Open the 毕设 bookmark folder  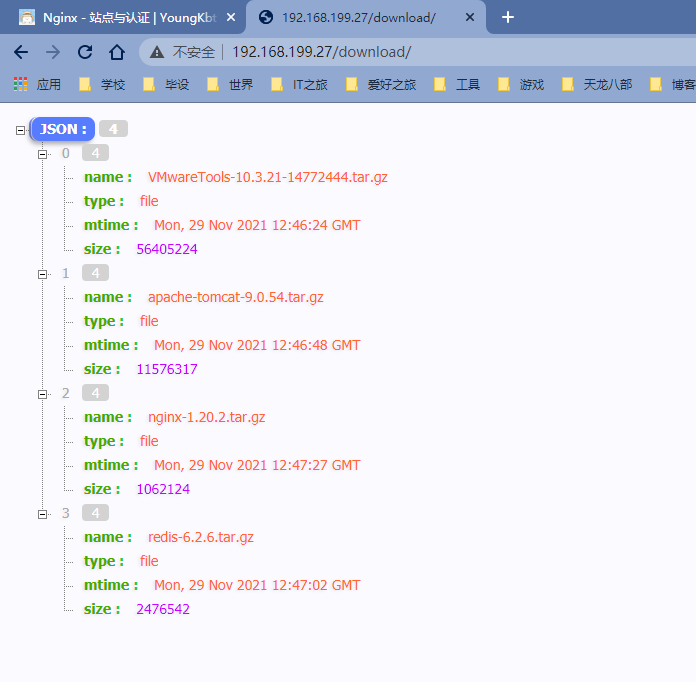(x=166, y=84)
